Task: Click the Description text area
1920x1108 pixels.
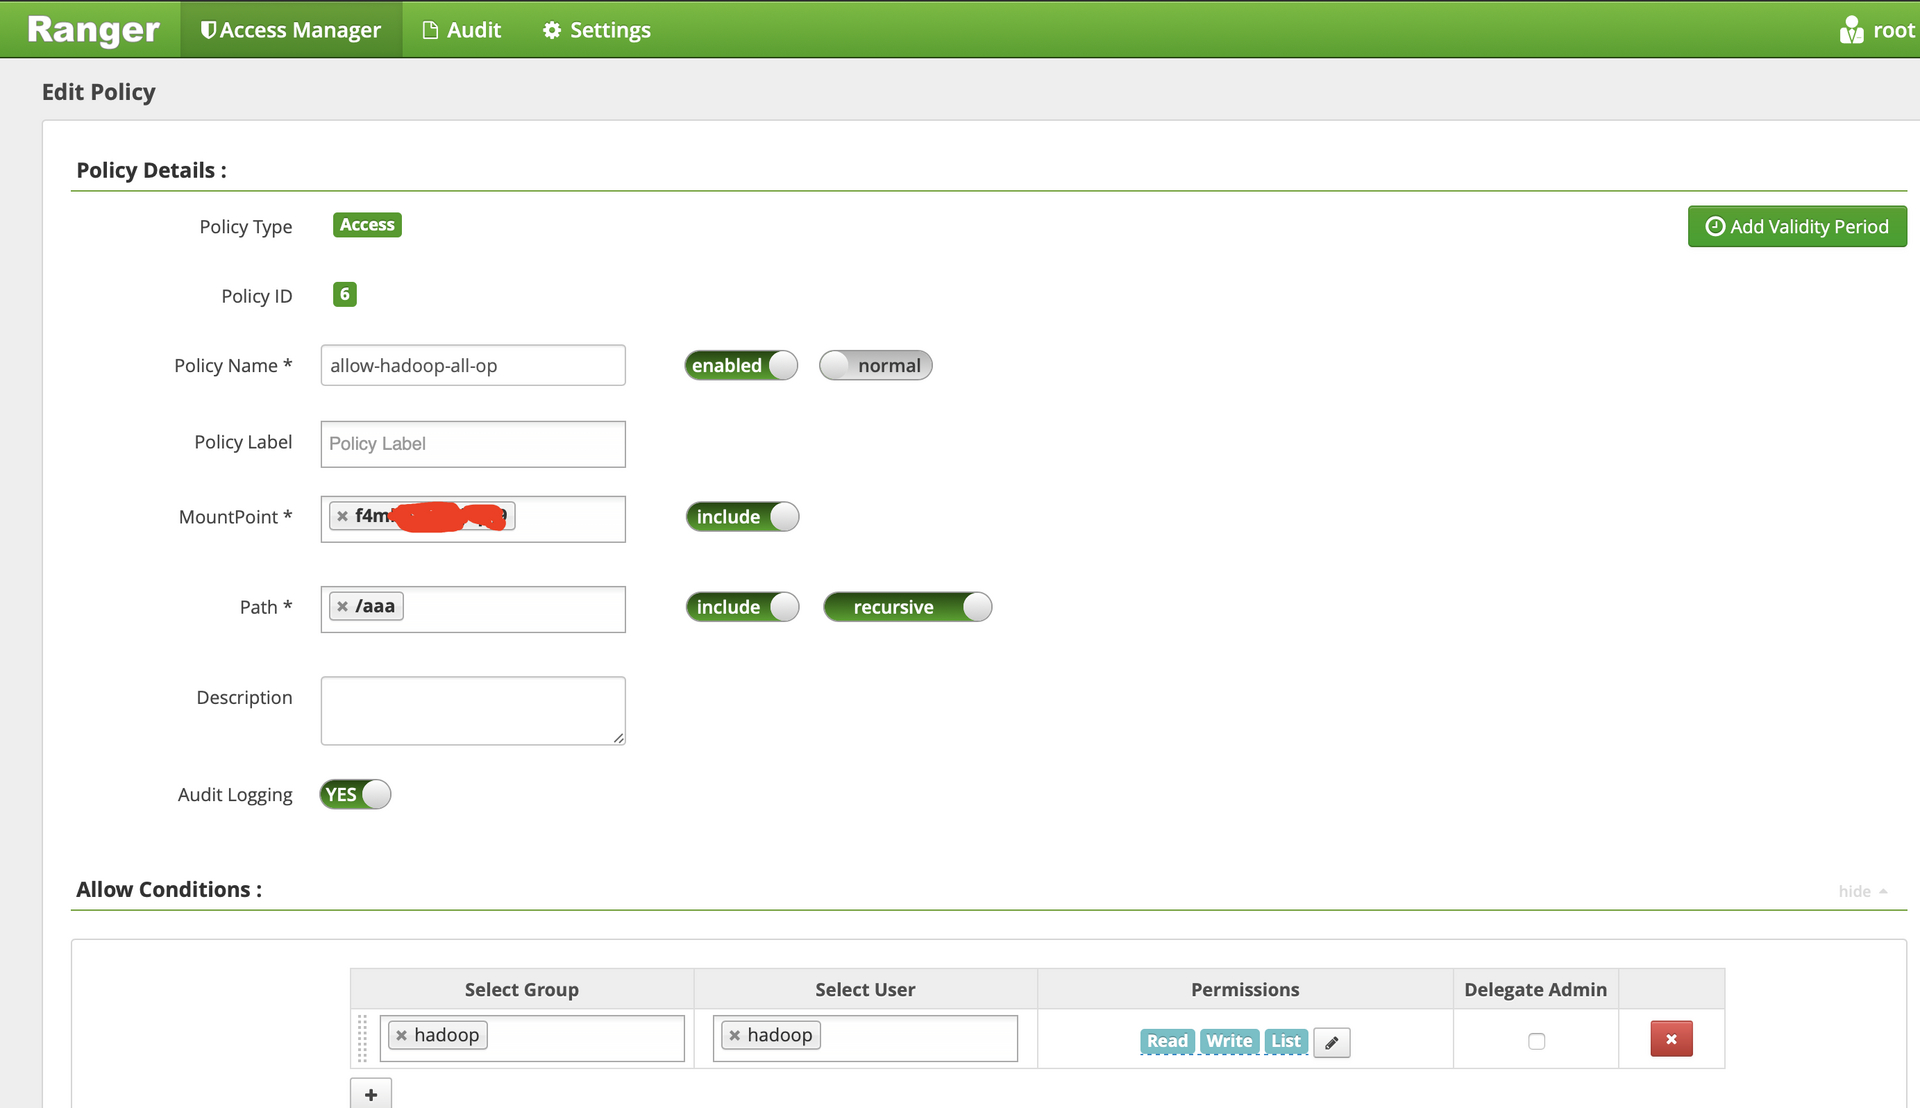Action: [x=473, y=711]
